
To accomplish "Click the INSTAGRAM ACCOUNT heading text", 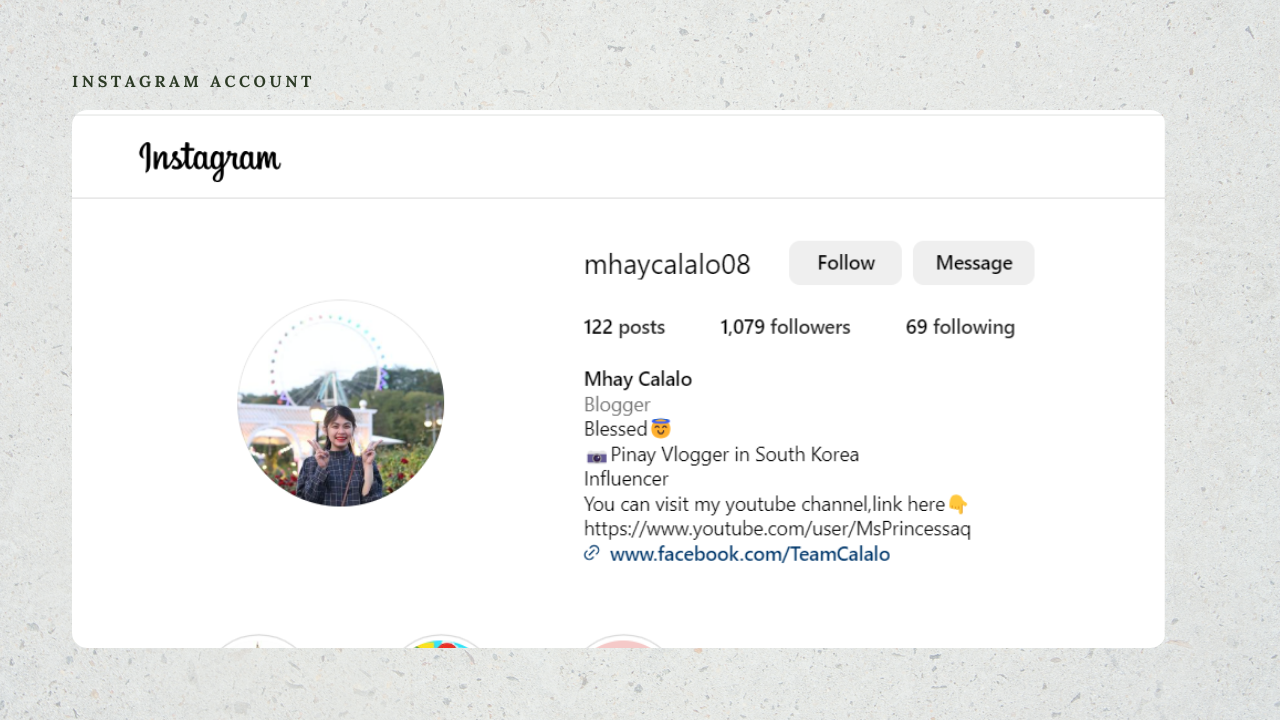I will (193, 82).
